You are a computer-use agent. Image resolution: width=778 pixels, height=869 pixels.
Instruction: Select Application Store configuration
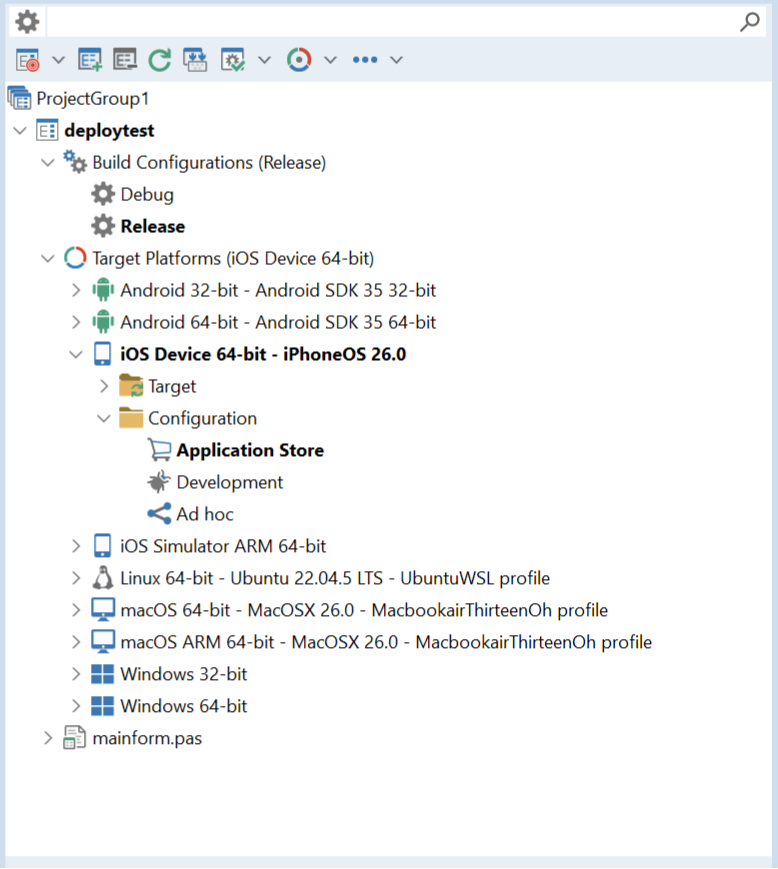click(250, 451)
